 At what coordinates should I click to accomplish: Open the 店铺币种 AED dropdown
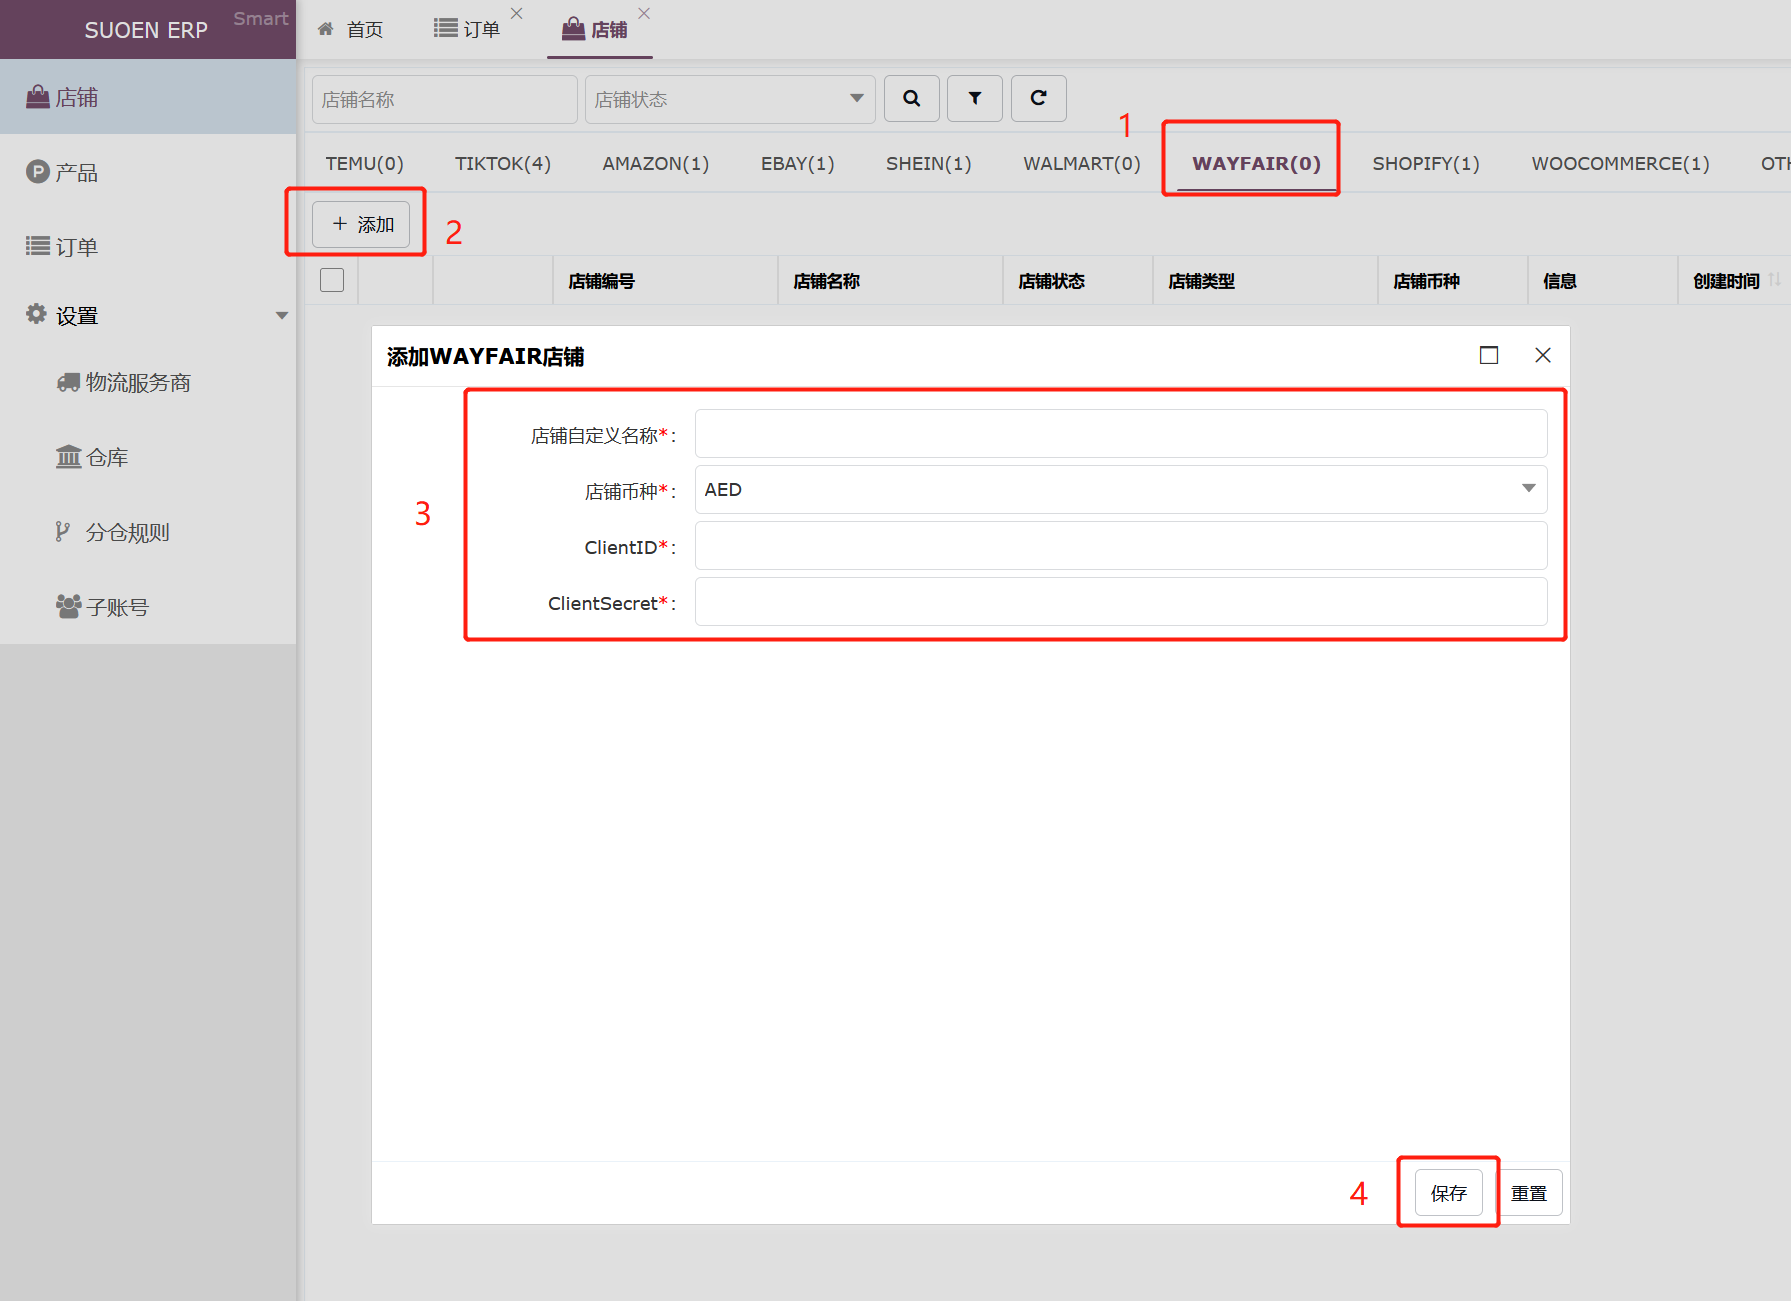pyautogui.click(x=1121, y=489)
